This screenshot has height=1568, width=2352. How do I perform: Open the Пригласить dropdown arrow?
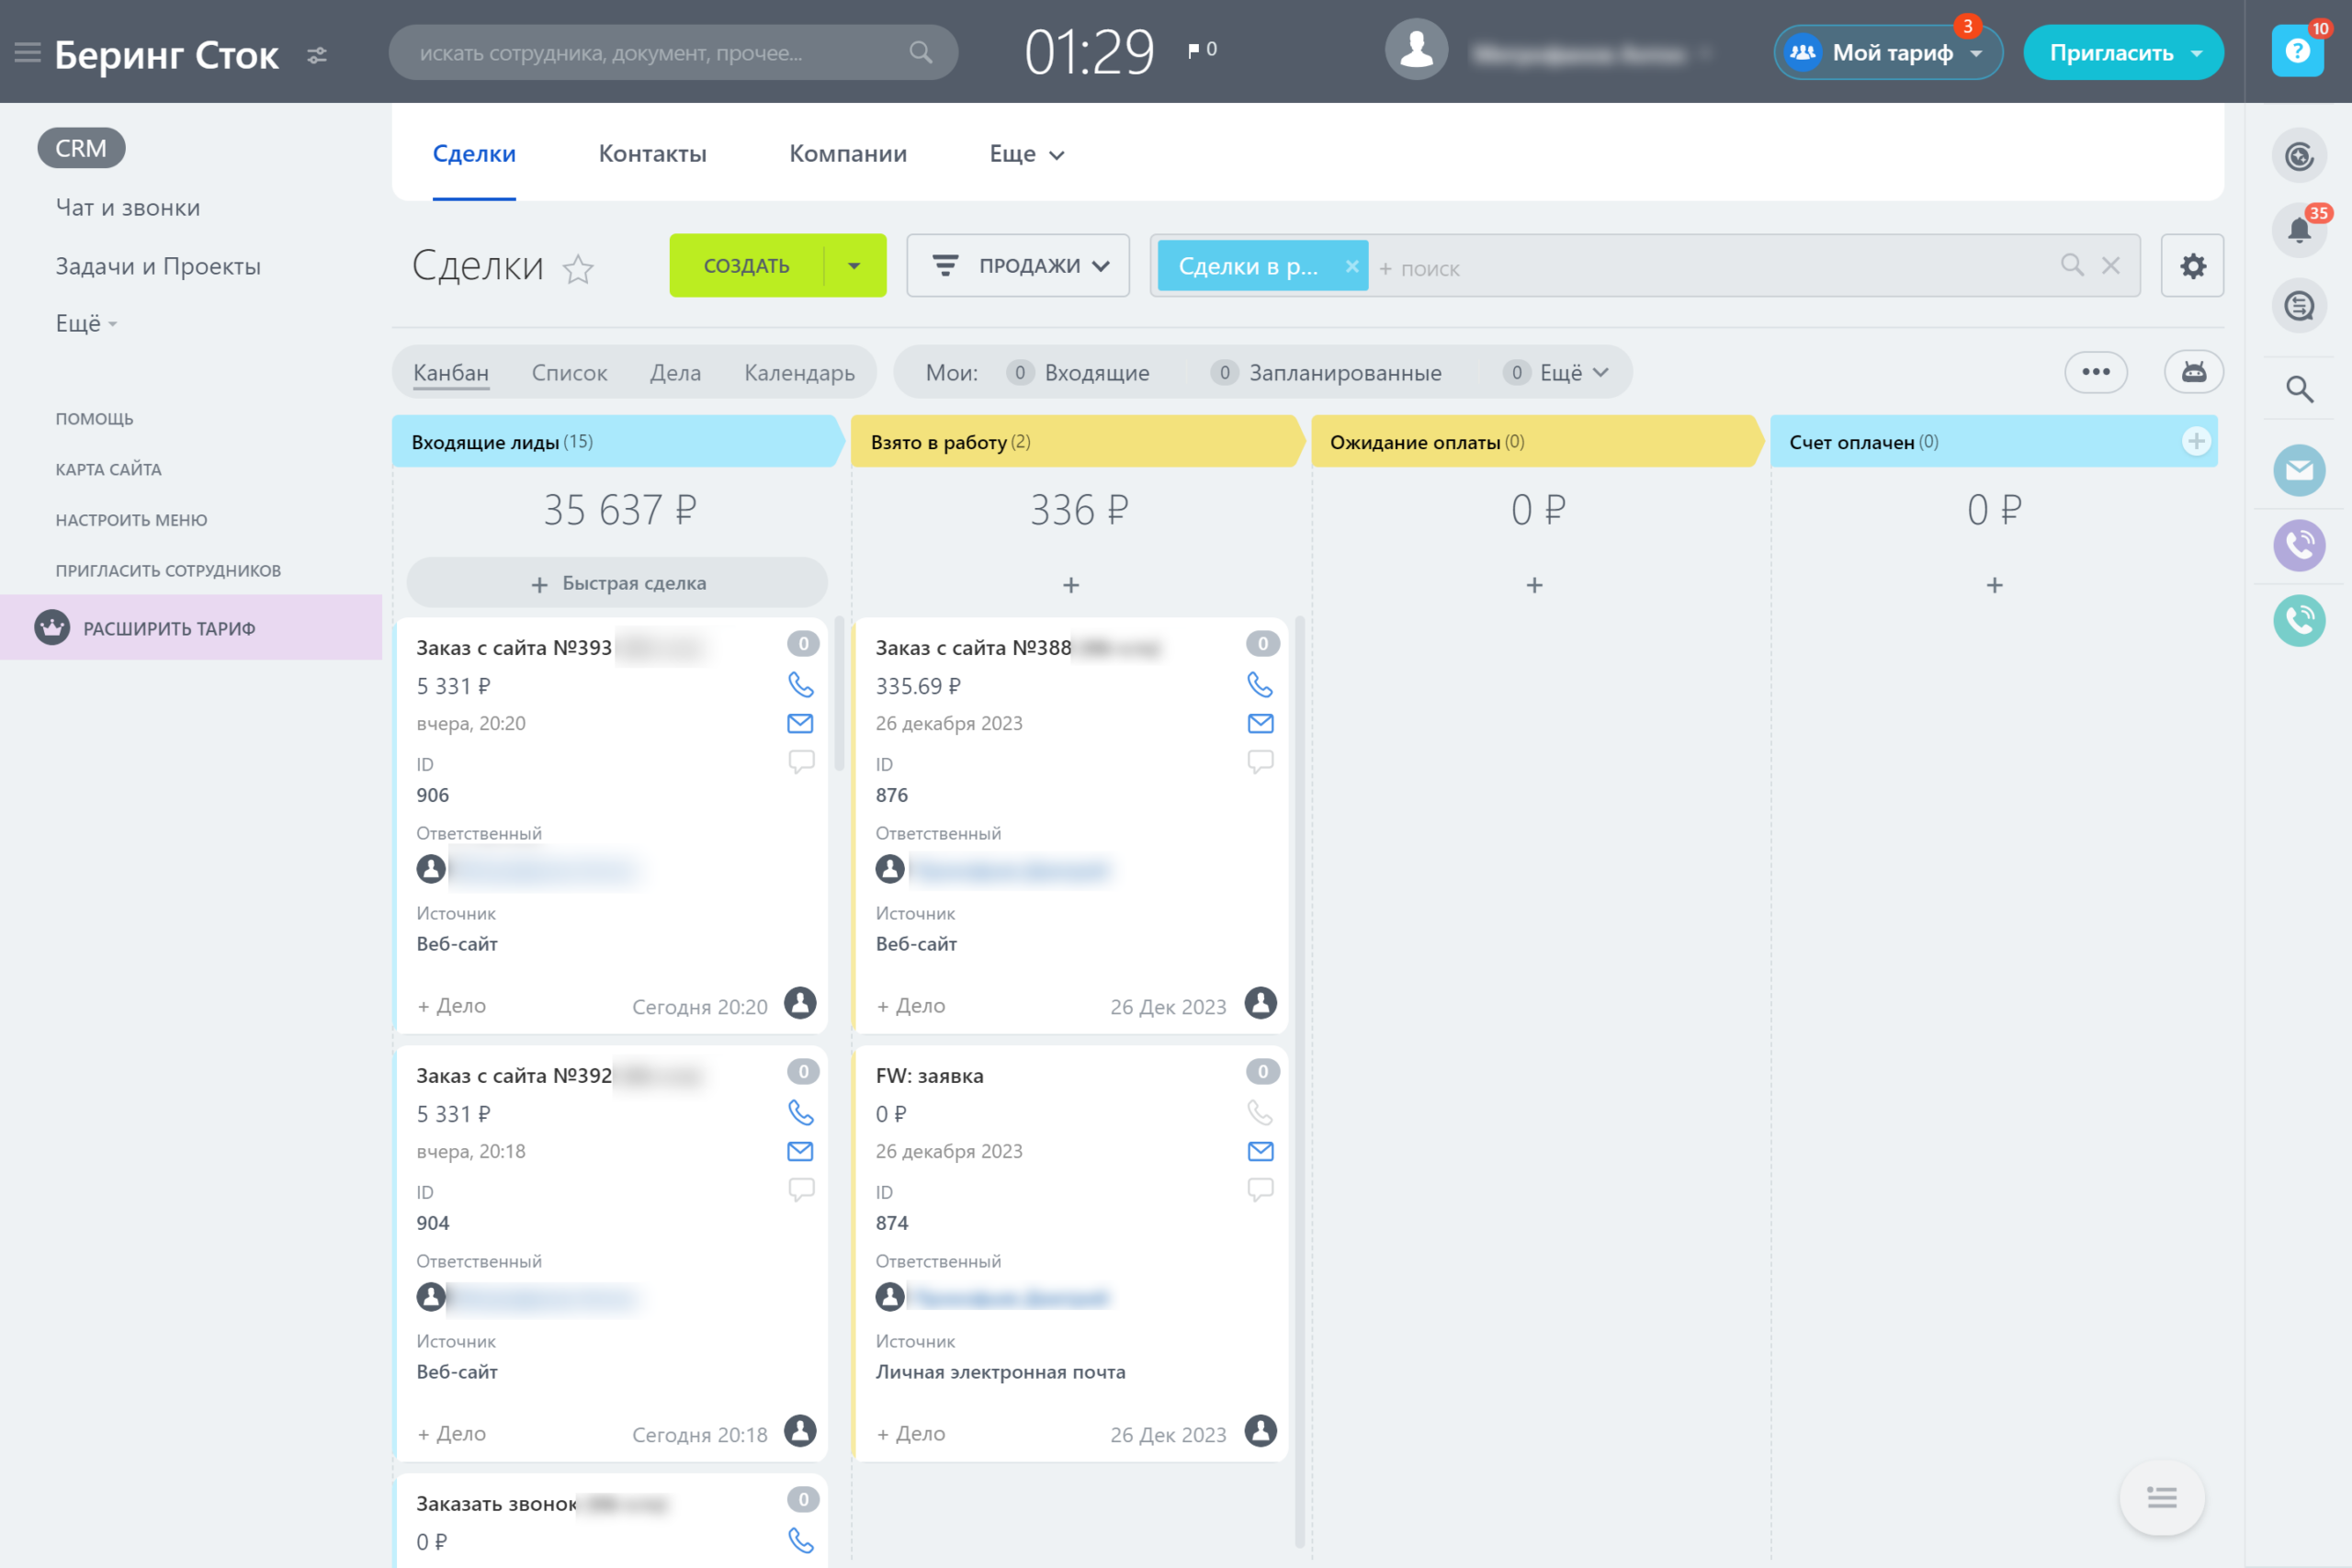2197,53
